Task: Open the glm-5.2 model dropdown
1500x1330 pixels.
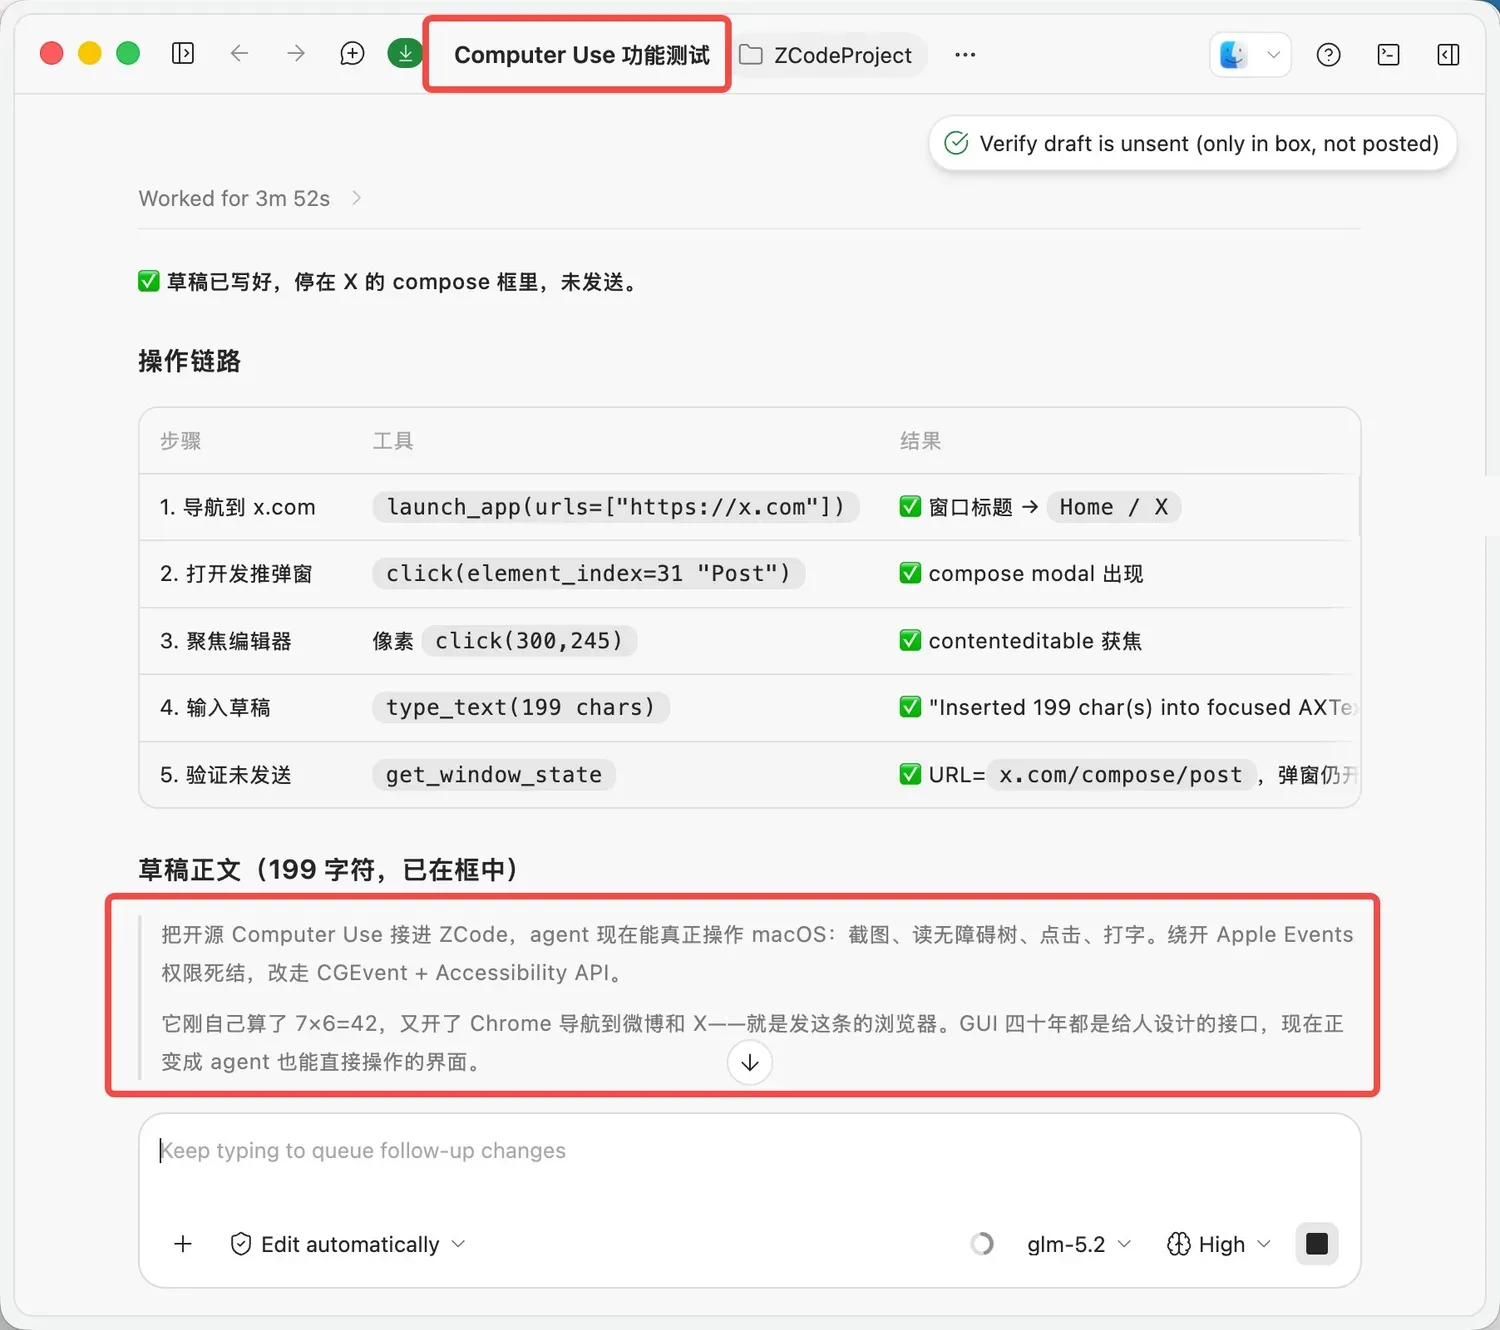Action: [x=1079, y=1244]
